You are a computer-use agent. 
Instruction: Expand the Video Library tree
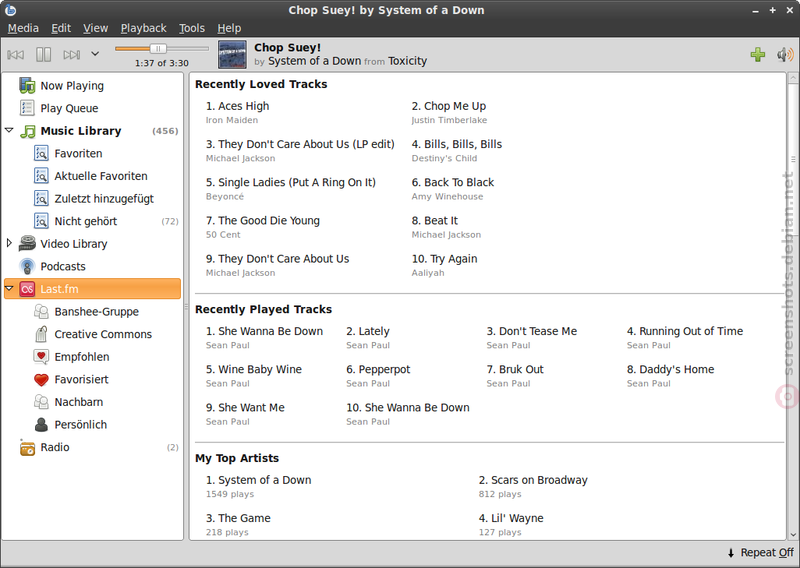click(9, 243)
